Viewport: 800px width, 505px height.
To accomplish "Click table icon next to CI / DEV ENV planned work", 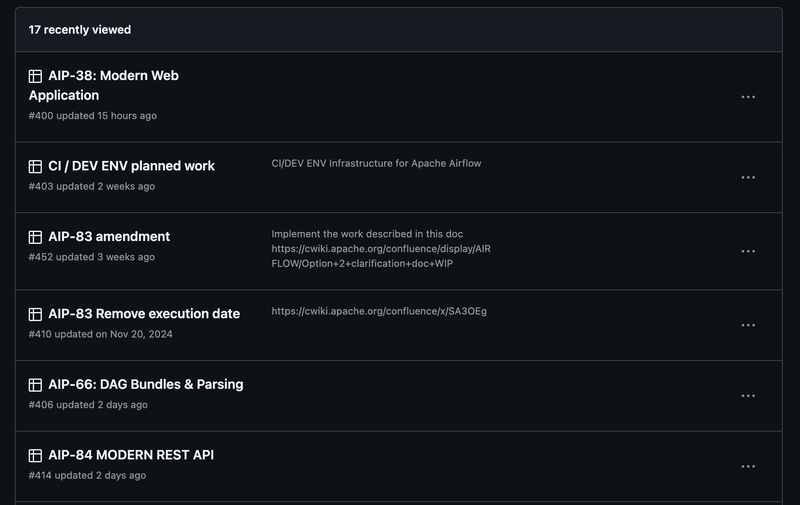I will [x=35, y=167].
